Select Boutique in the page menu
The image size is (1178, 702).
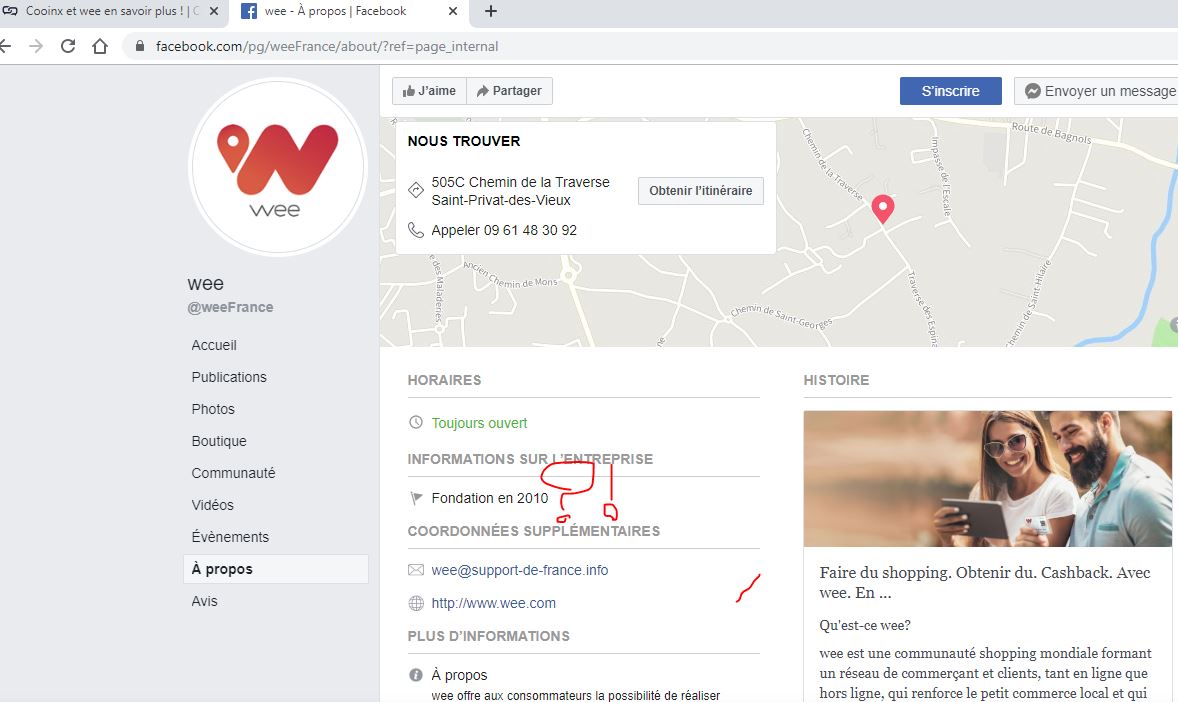pyautogui.click(x=219, y=441)
